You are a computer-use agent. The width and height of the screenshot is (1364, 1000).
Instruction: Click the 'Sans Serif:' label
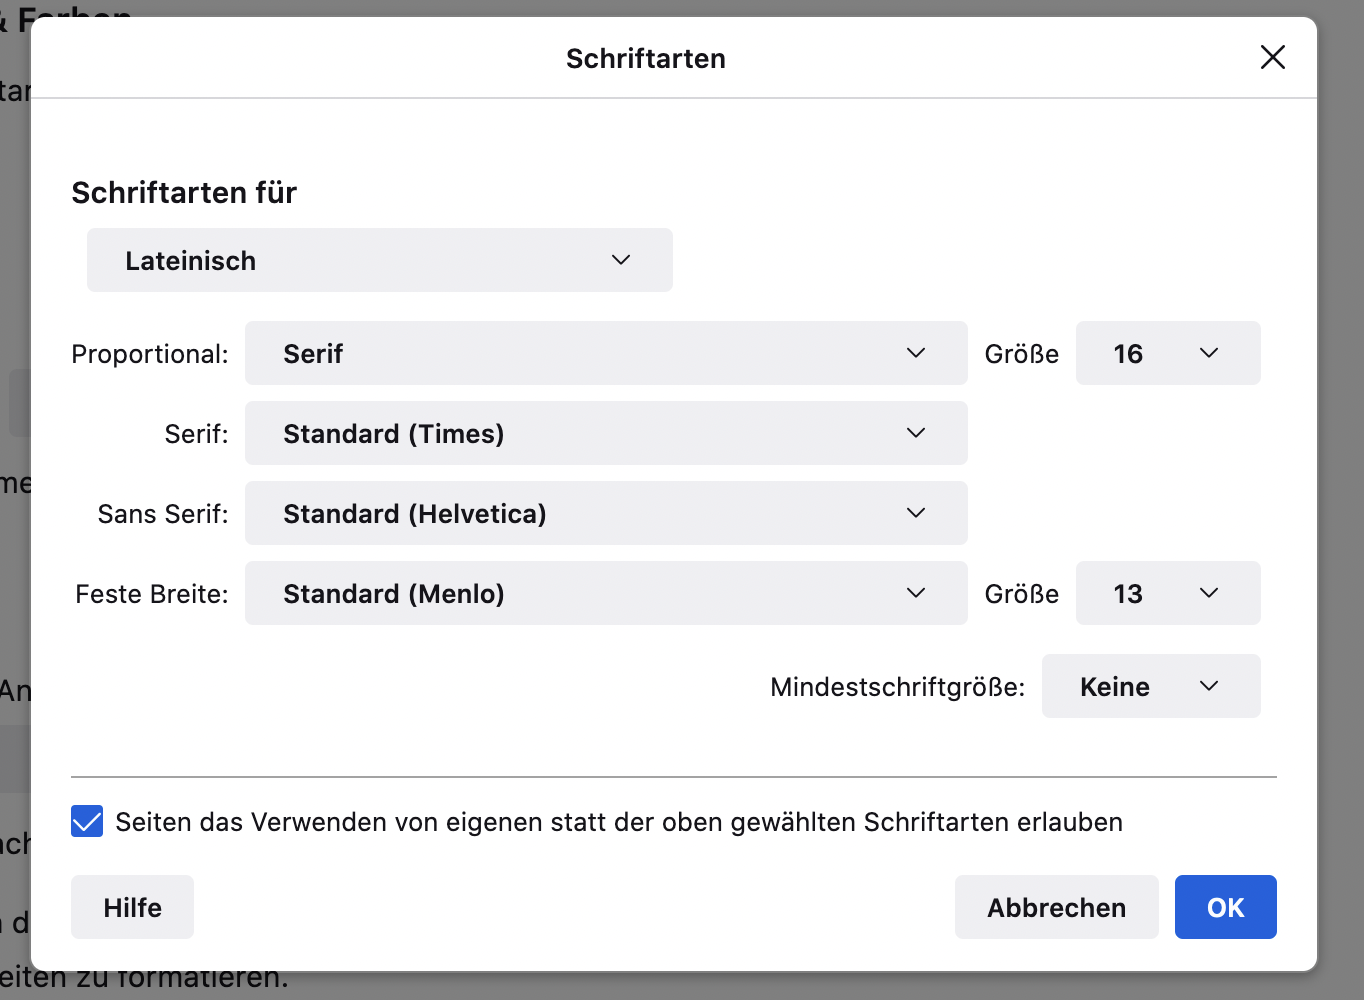[x=163, y=514]
